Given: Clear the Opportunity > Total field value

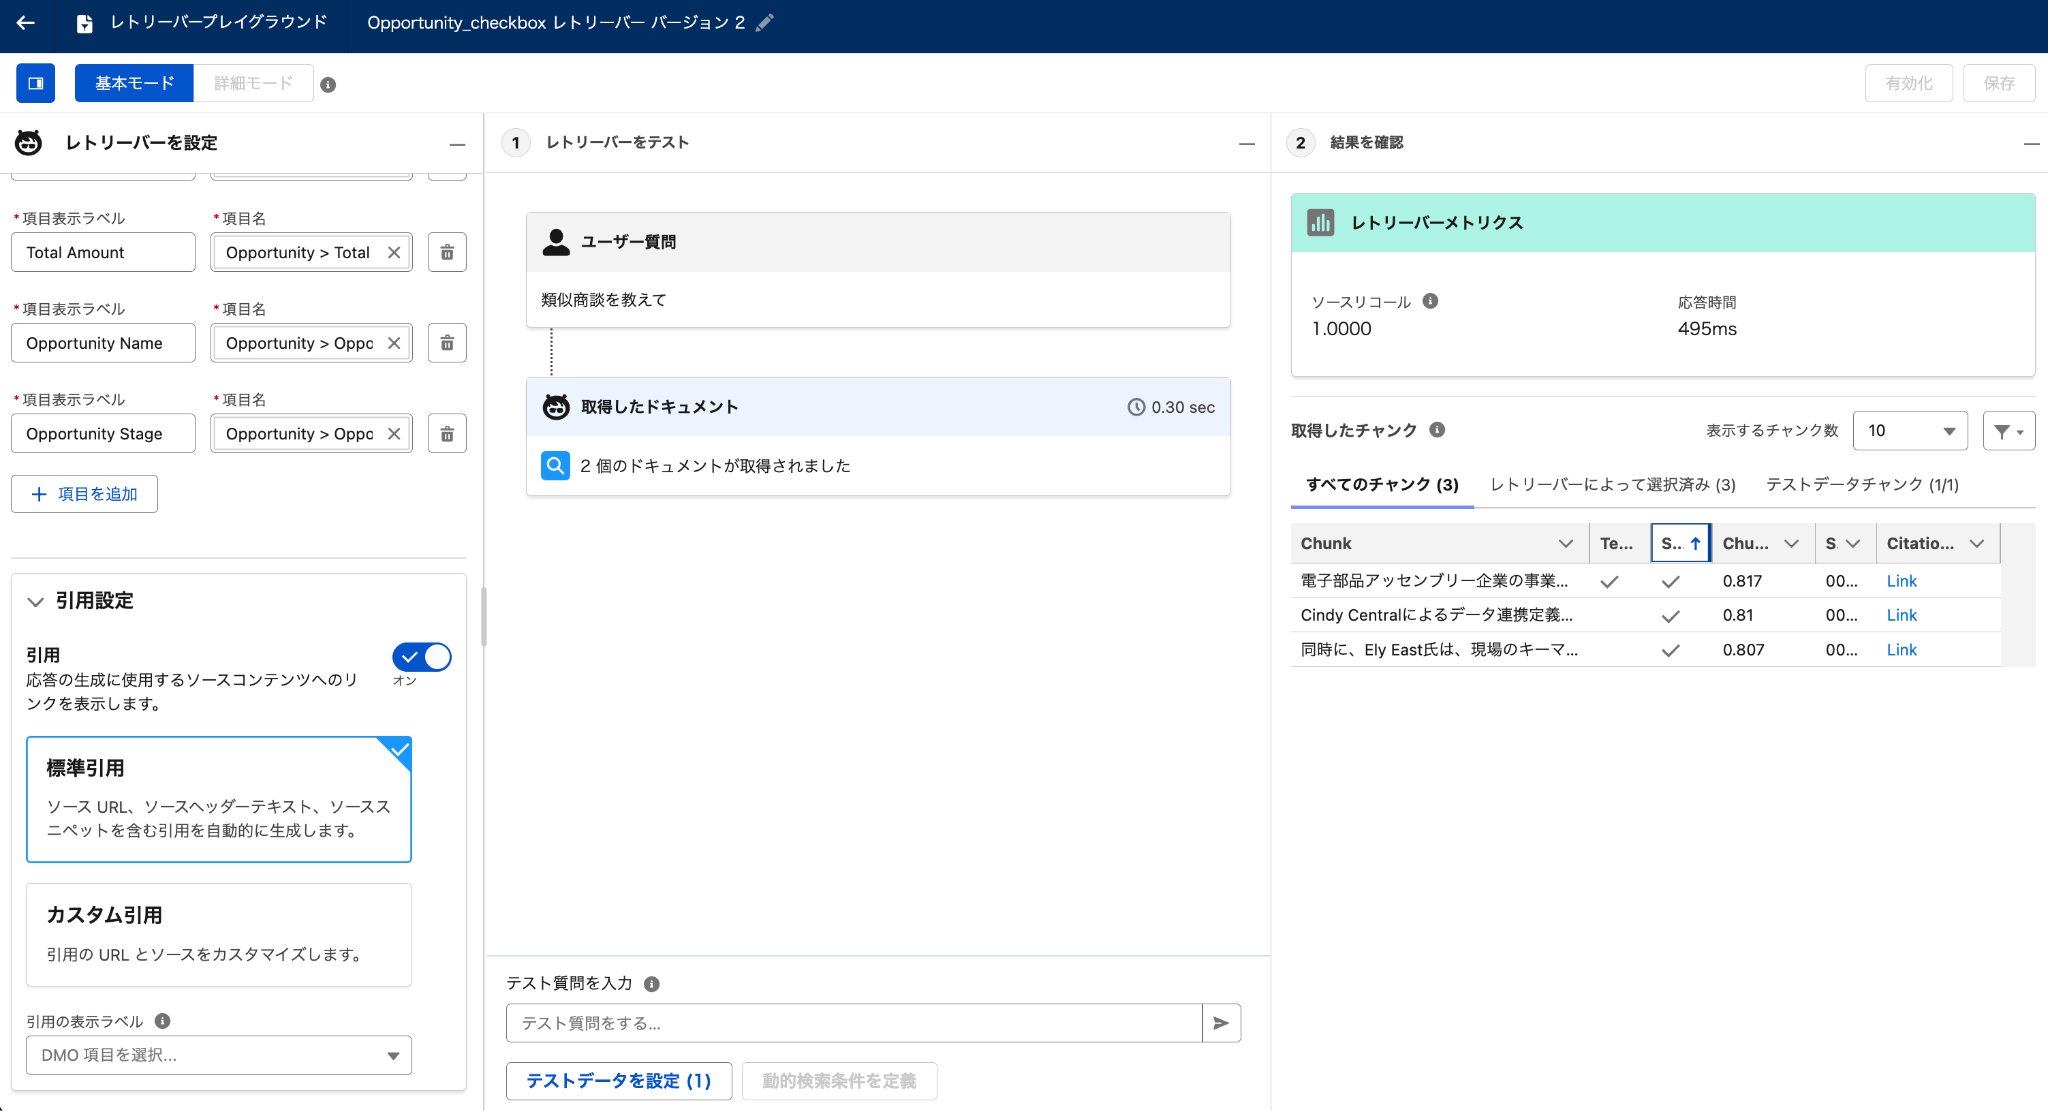Looking at the screenshot, I should click(394, 253).
